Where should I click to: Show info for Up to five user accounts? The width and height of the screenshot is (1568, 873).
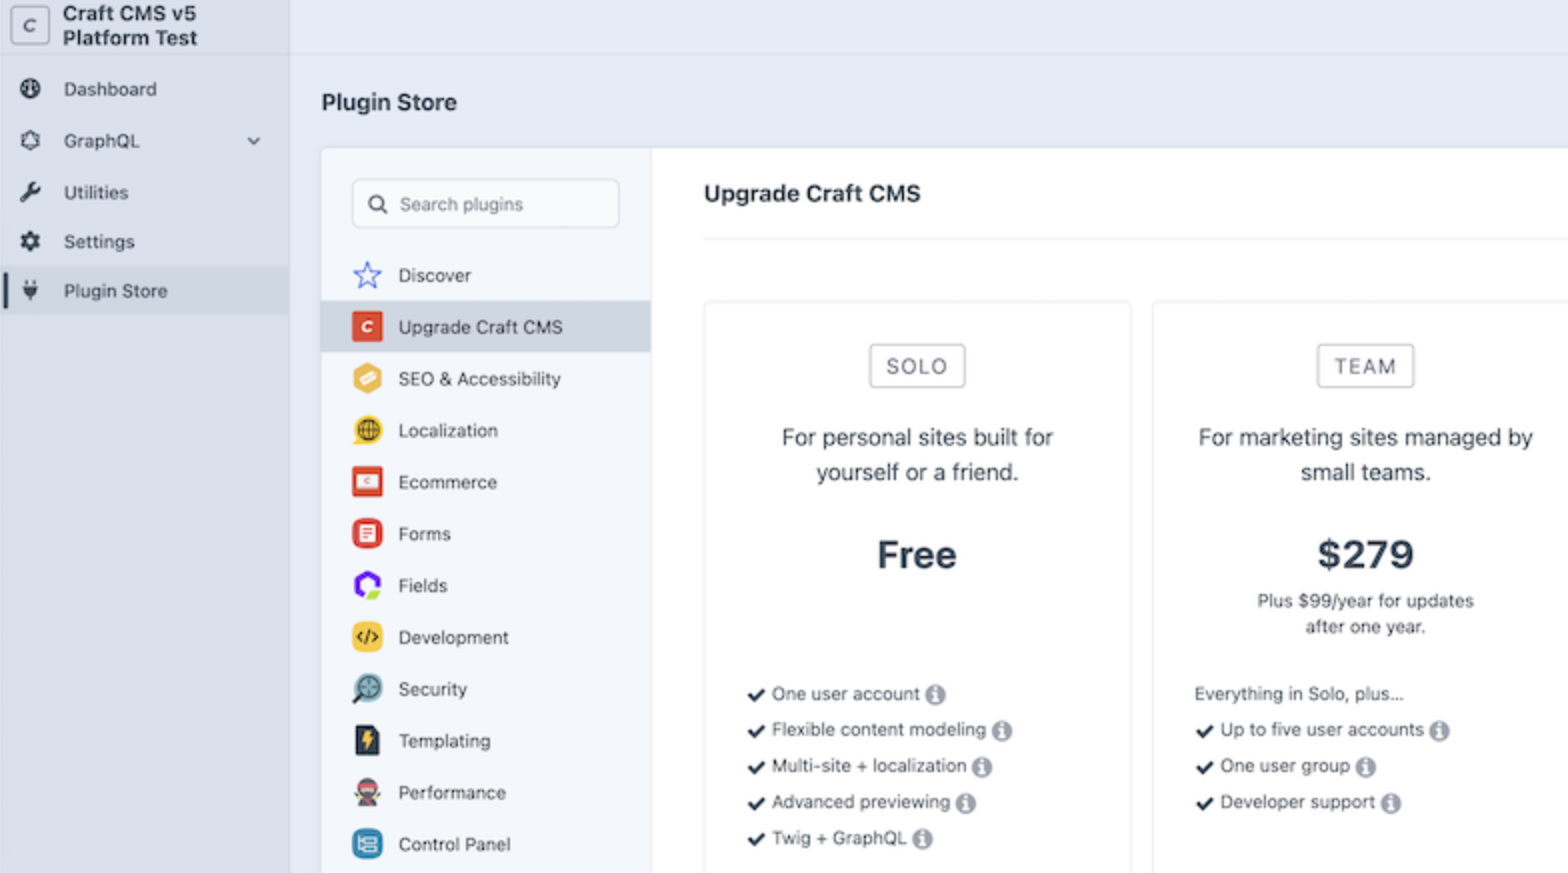(x=1439, y=731)
